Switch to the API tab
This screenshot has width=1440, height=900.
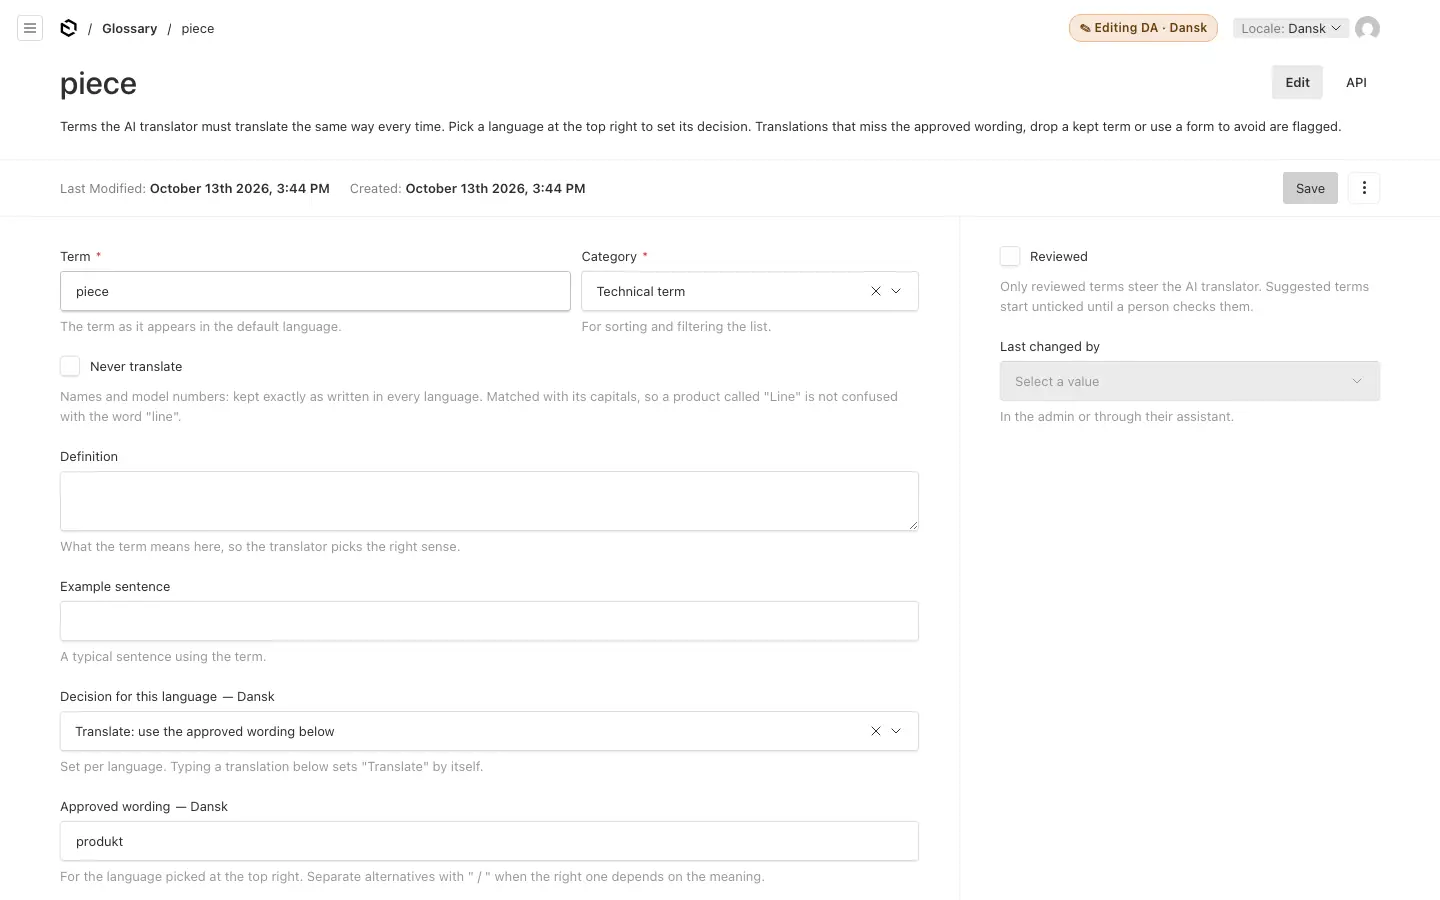coord(1356,82)
